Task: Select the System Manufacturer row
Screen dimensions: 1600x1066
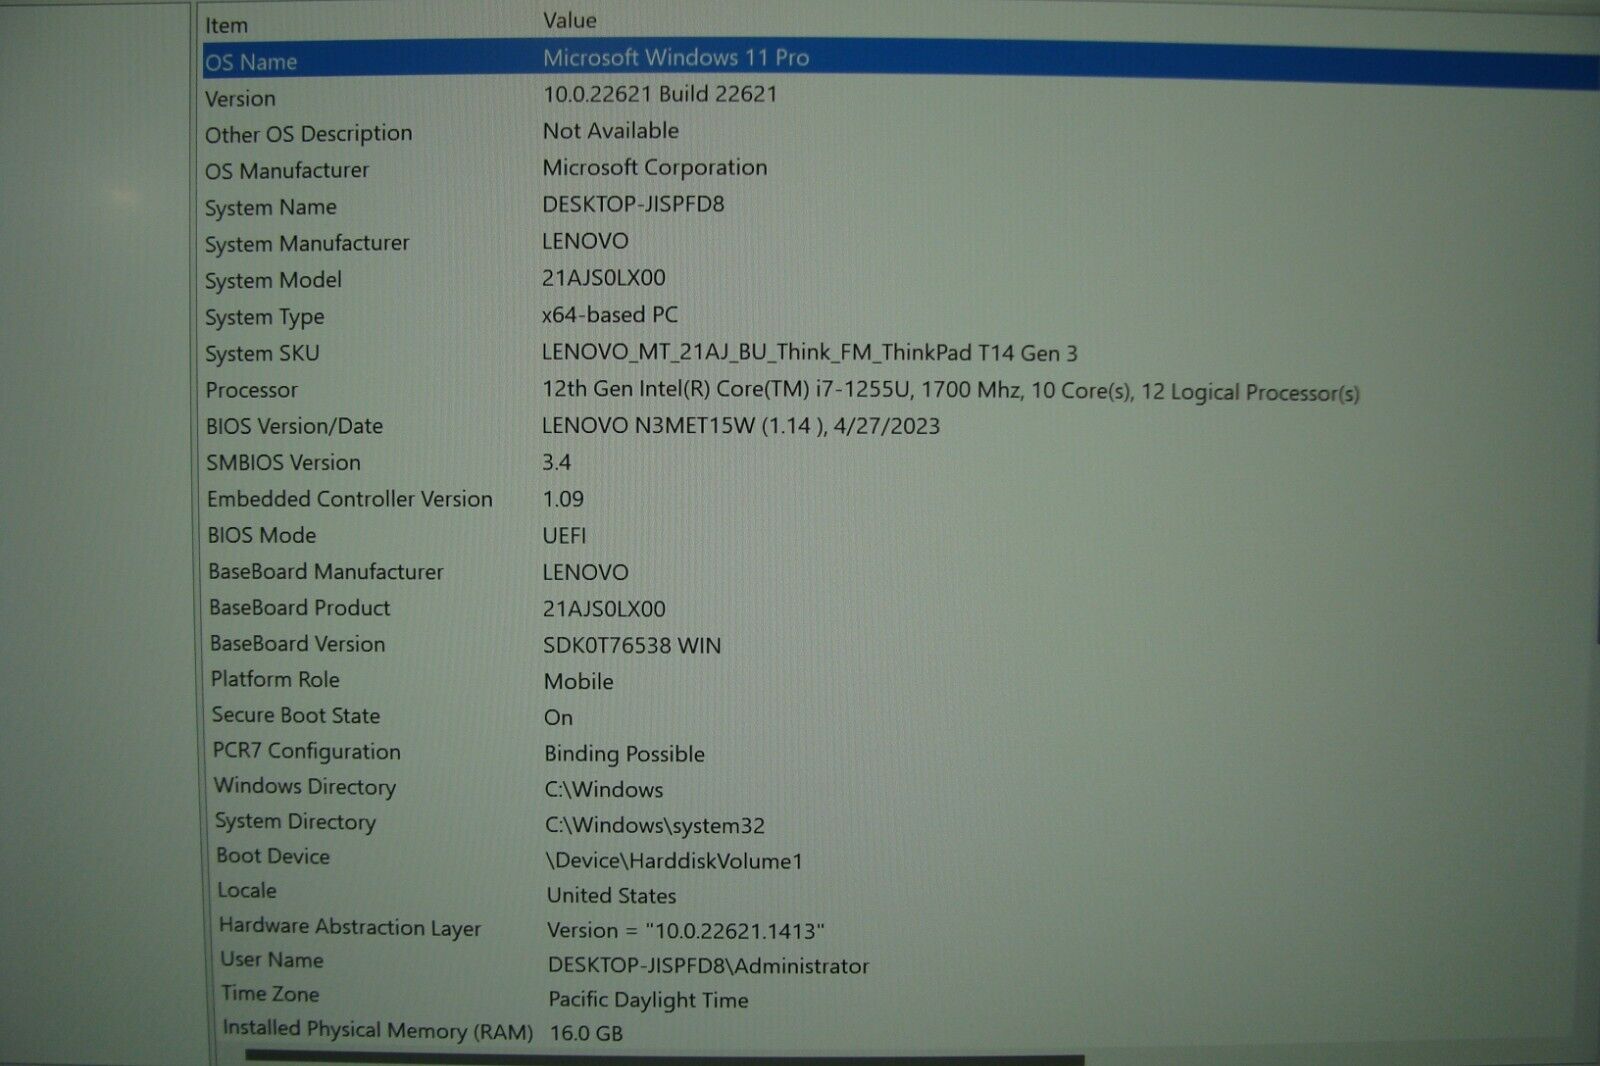Action: pyautogui.click(x=307, y=244)
